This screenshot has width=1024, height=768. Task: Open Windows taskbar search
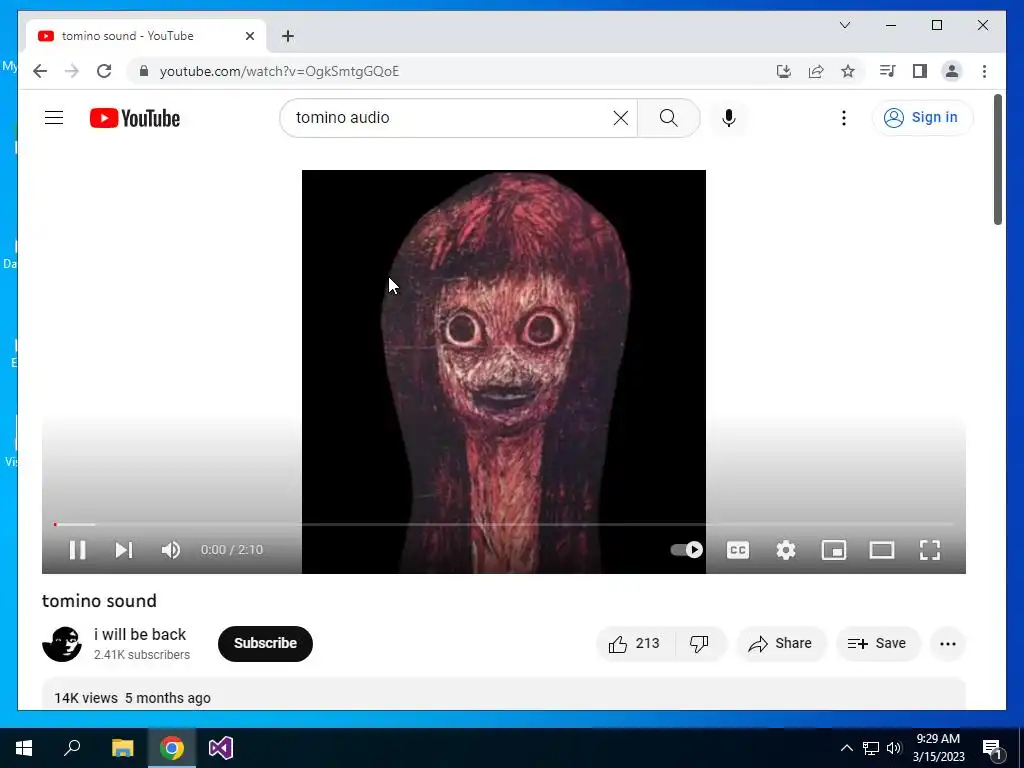click(72, 748)
